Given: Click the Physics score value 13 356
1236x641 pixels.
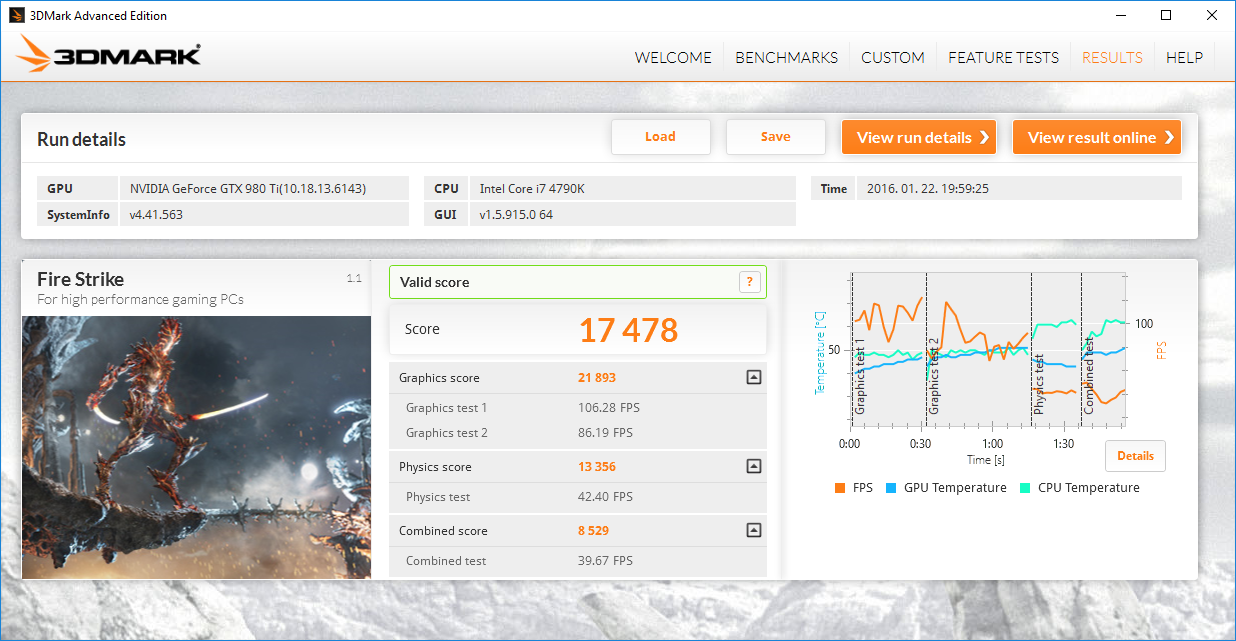Looking at the screenshot, I should [x=597, y=467].
